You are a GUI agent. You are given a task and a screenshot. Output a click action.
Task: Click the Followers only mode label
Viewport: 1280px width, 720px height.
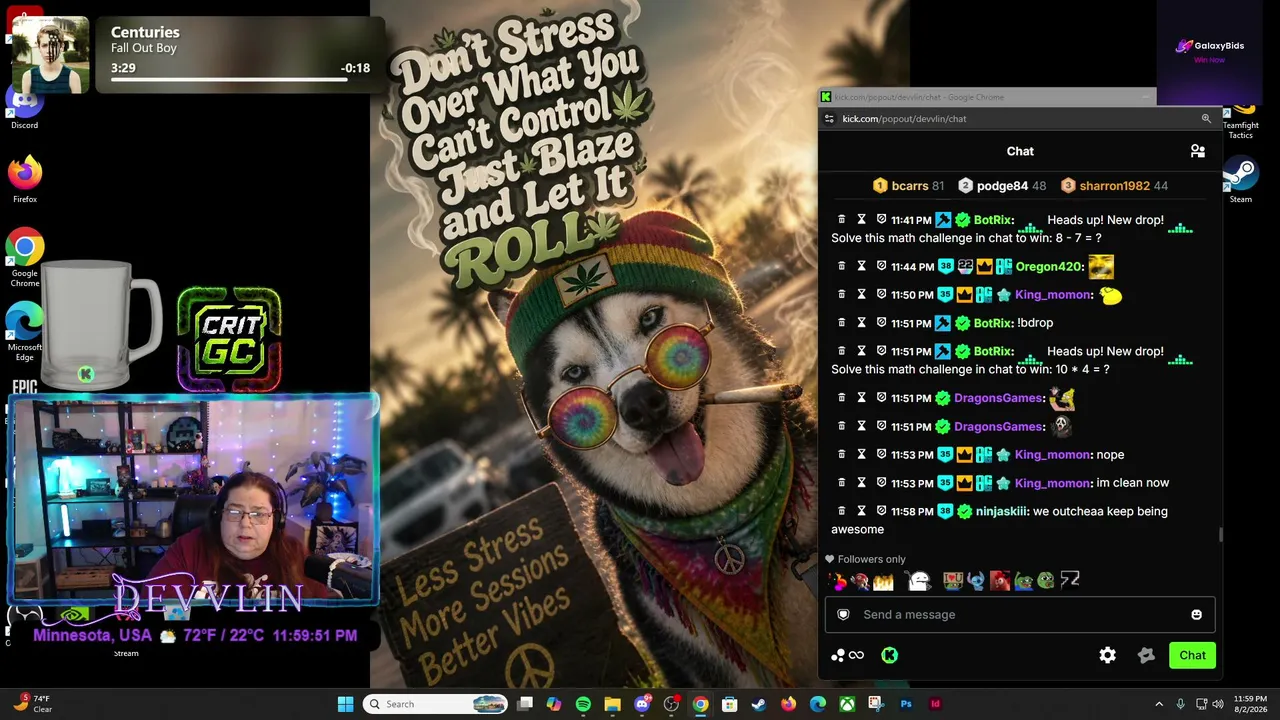(x=866, y=560)
